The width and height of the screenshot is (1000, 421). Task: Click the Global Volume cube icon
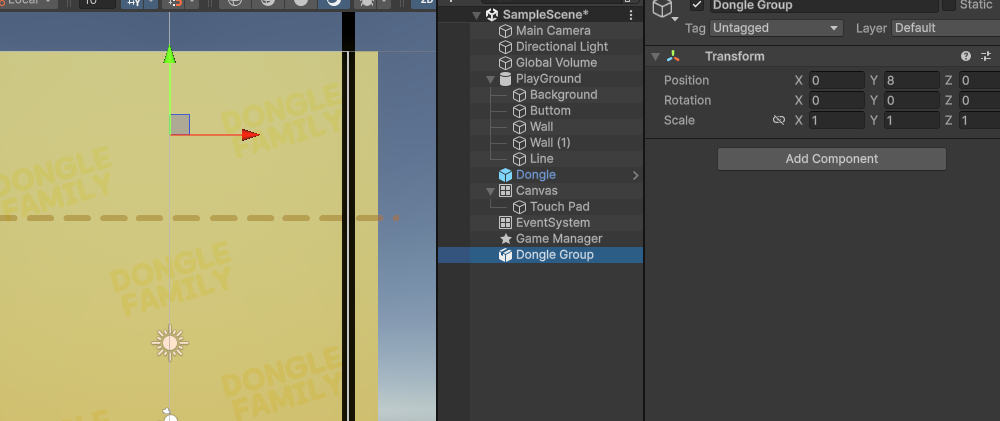[x=505, y=63]
